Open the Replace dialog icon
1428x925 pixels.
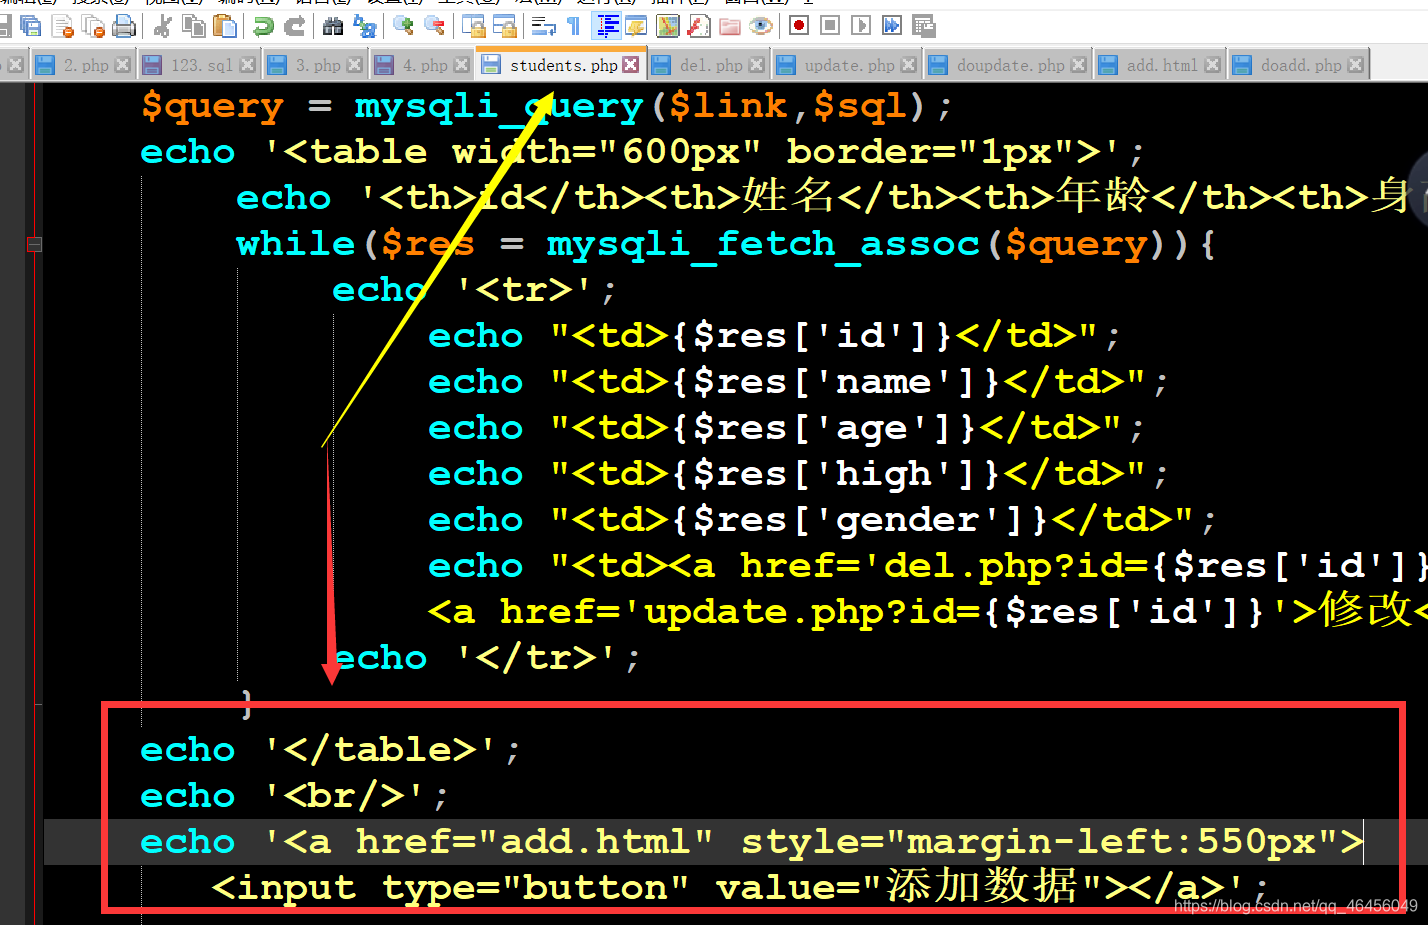click(365, 26)
